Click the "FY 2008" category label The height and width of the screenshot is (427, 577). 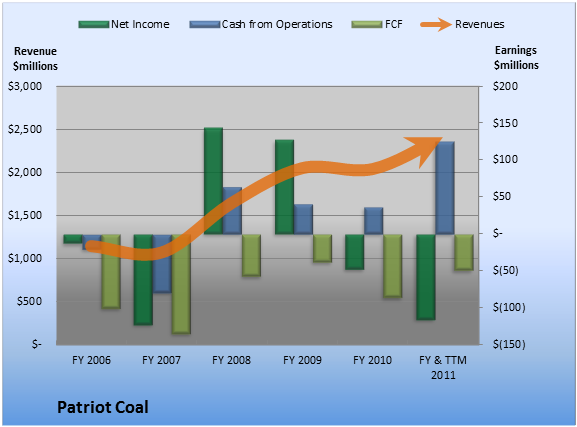coord(231,360)
